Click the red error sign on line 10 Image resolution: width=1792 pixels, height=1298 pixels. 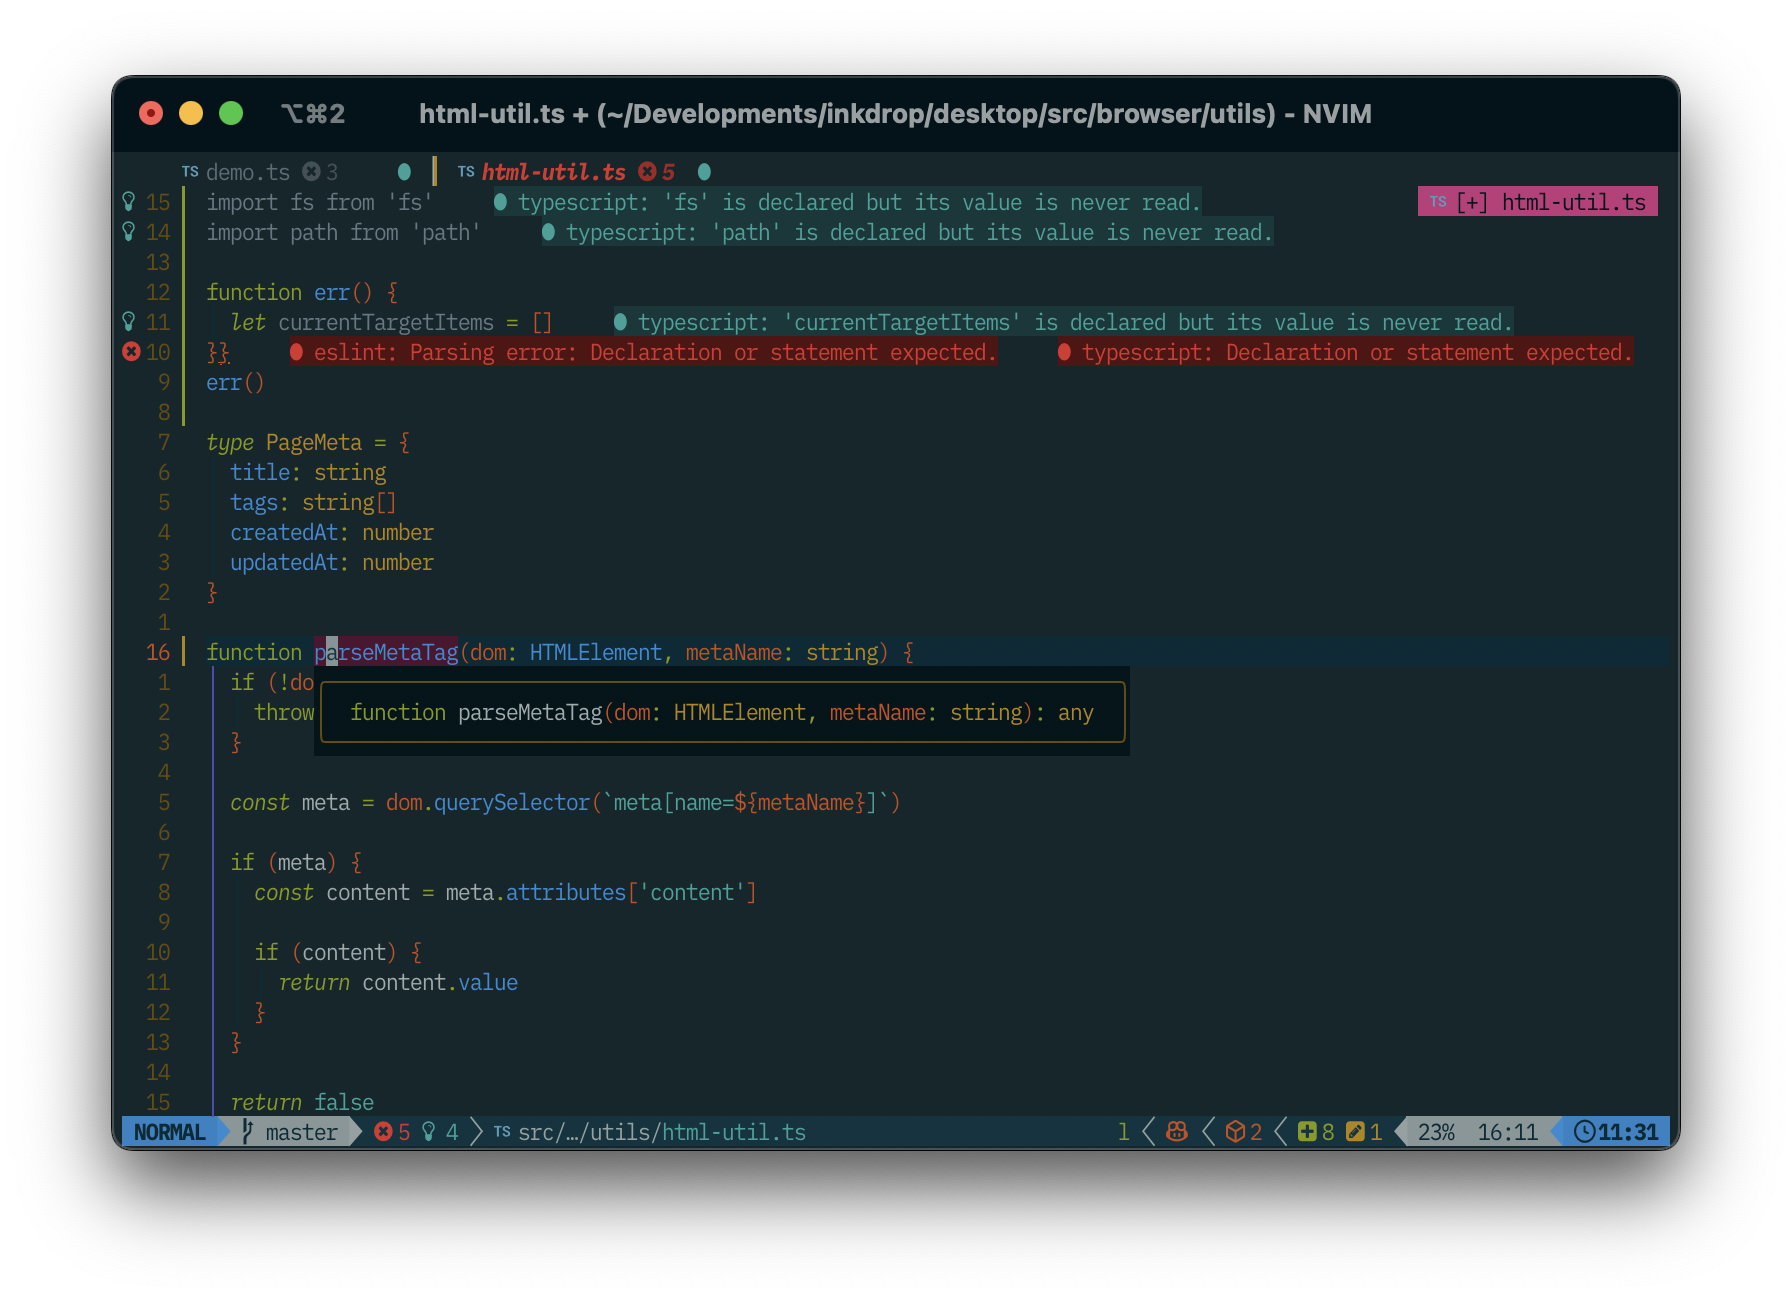tap(131, 352)
